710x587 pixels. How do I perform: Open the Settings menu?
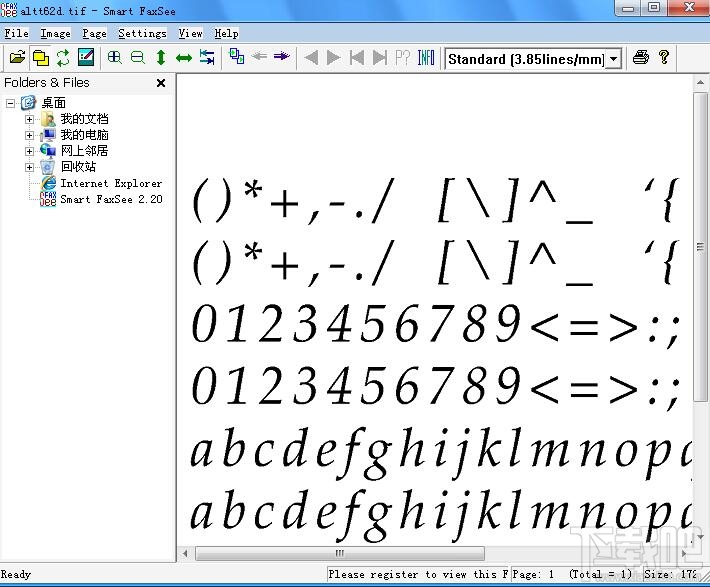(142, 34)
